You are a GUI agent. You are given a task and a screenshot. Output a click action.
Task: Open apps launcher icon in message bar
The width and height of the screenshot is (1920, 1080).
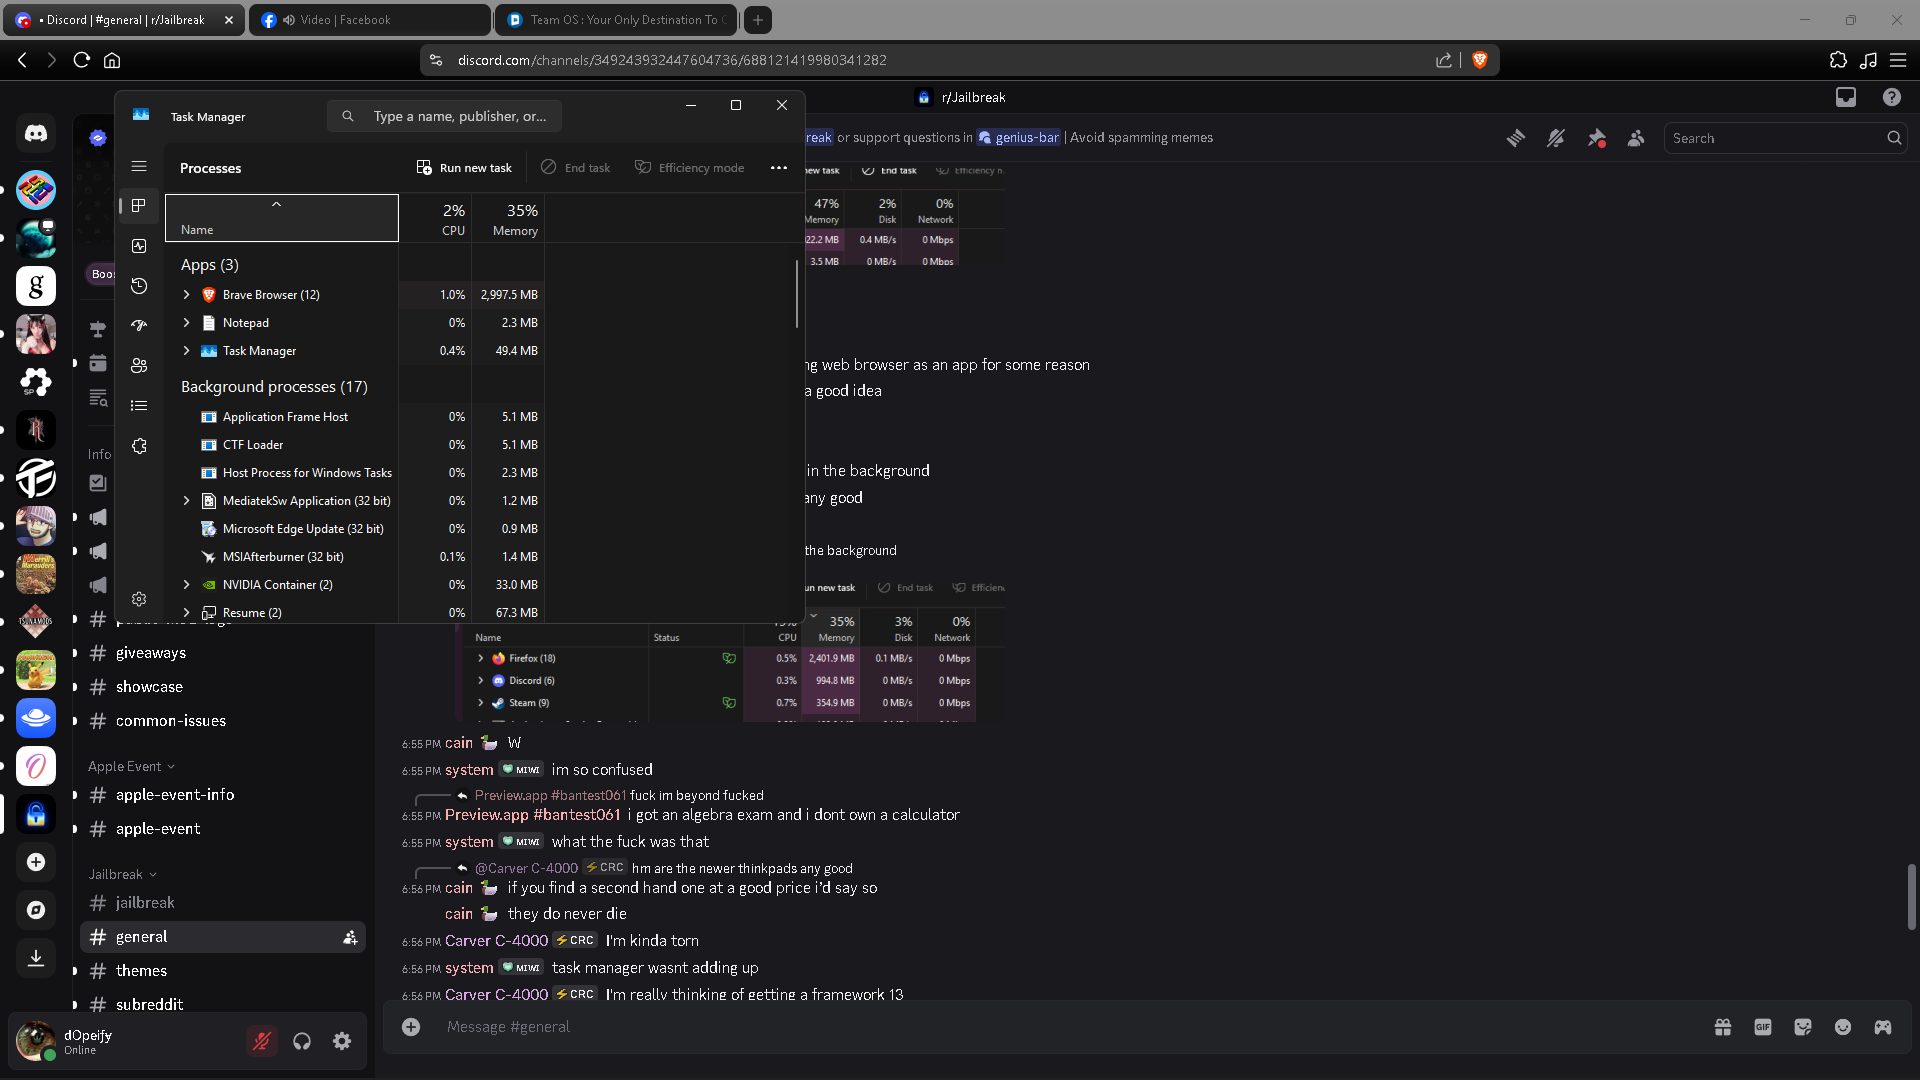(1883, 1027)
